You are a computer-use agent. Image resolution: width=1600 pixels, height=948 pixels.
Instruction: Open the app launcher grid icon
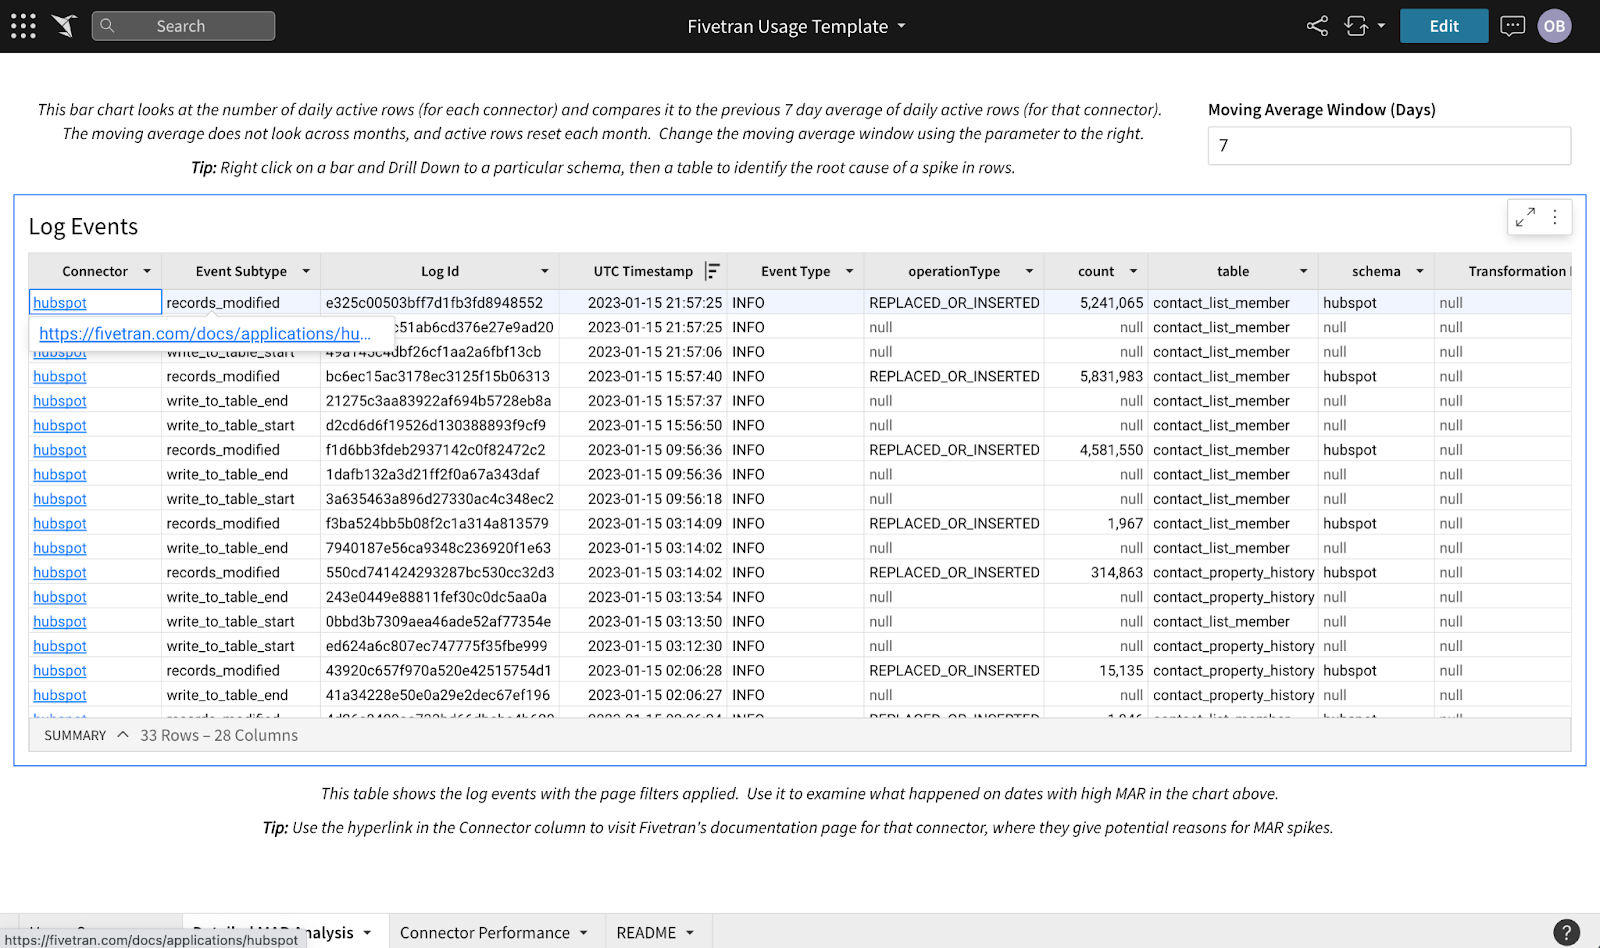[22, 25]
